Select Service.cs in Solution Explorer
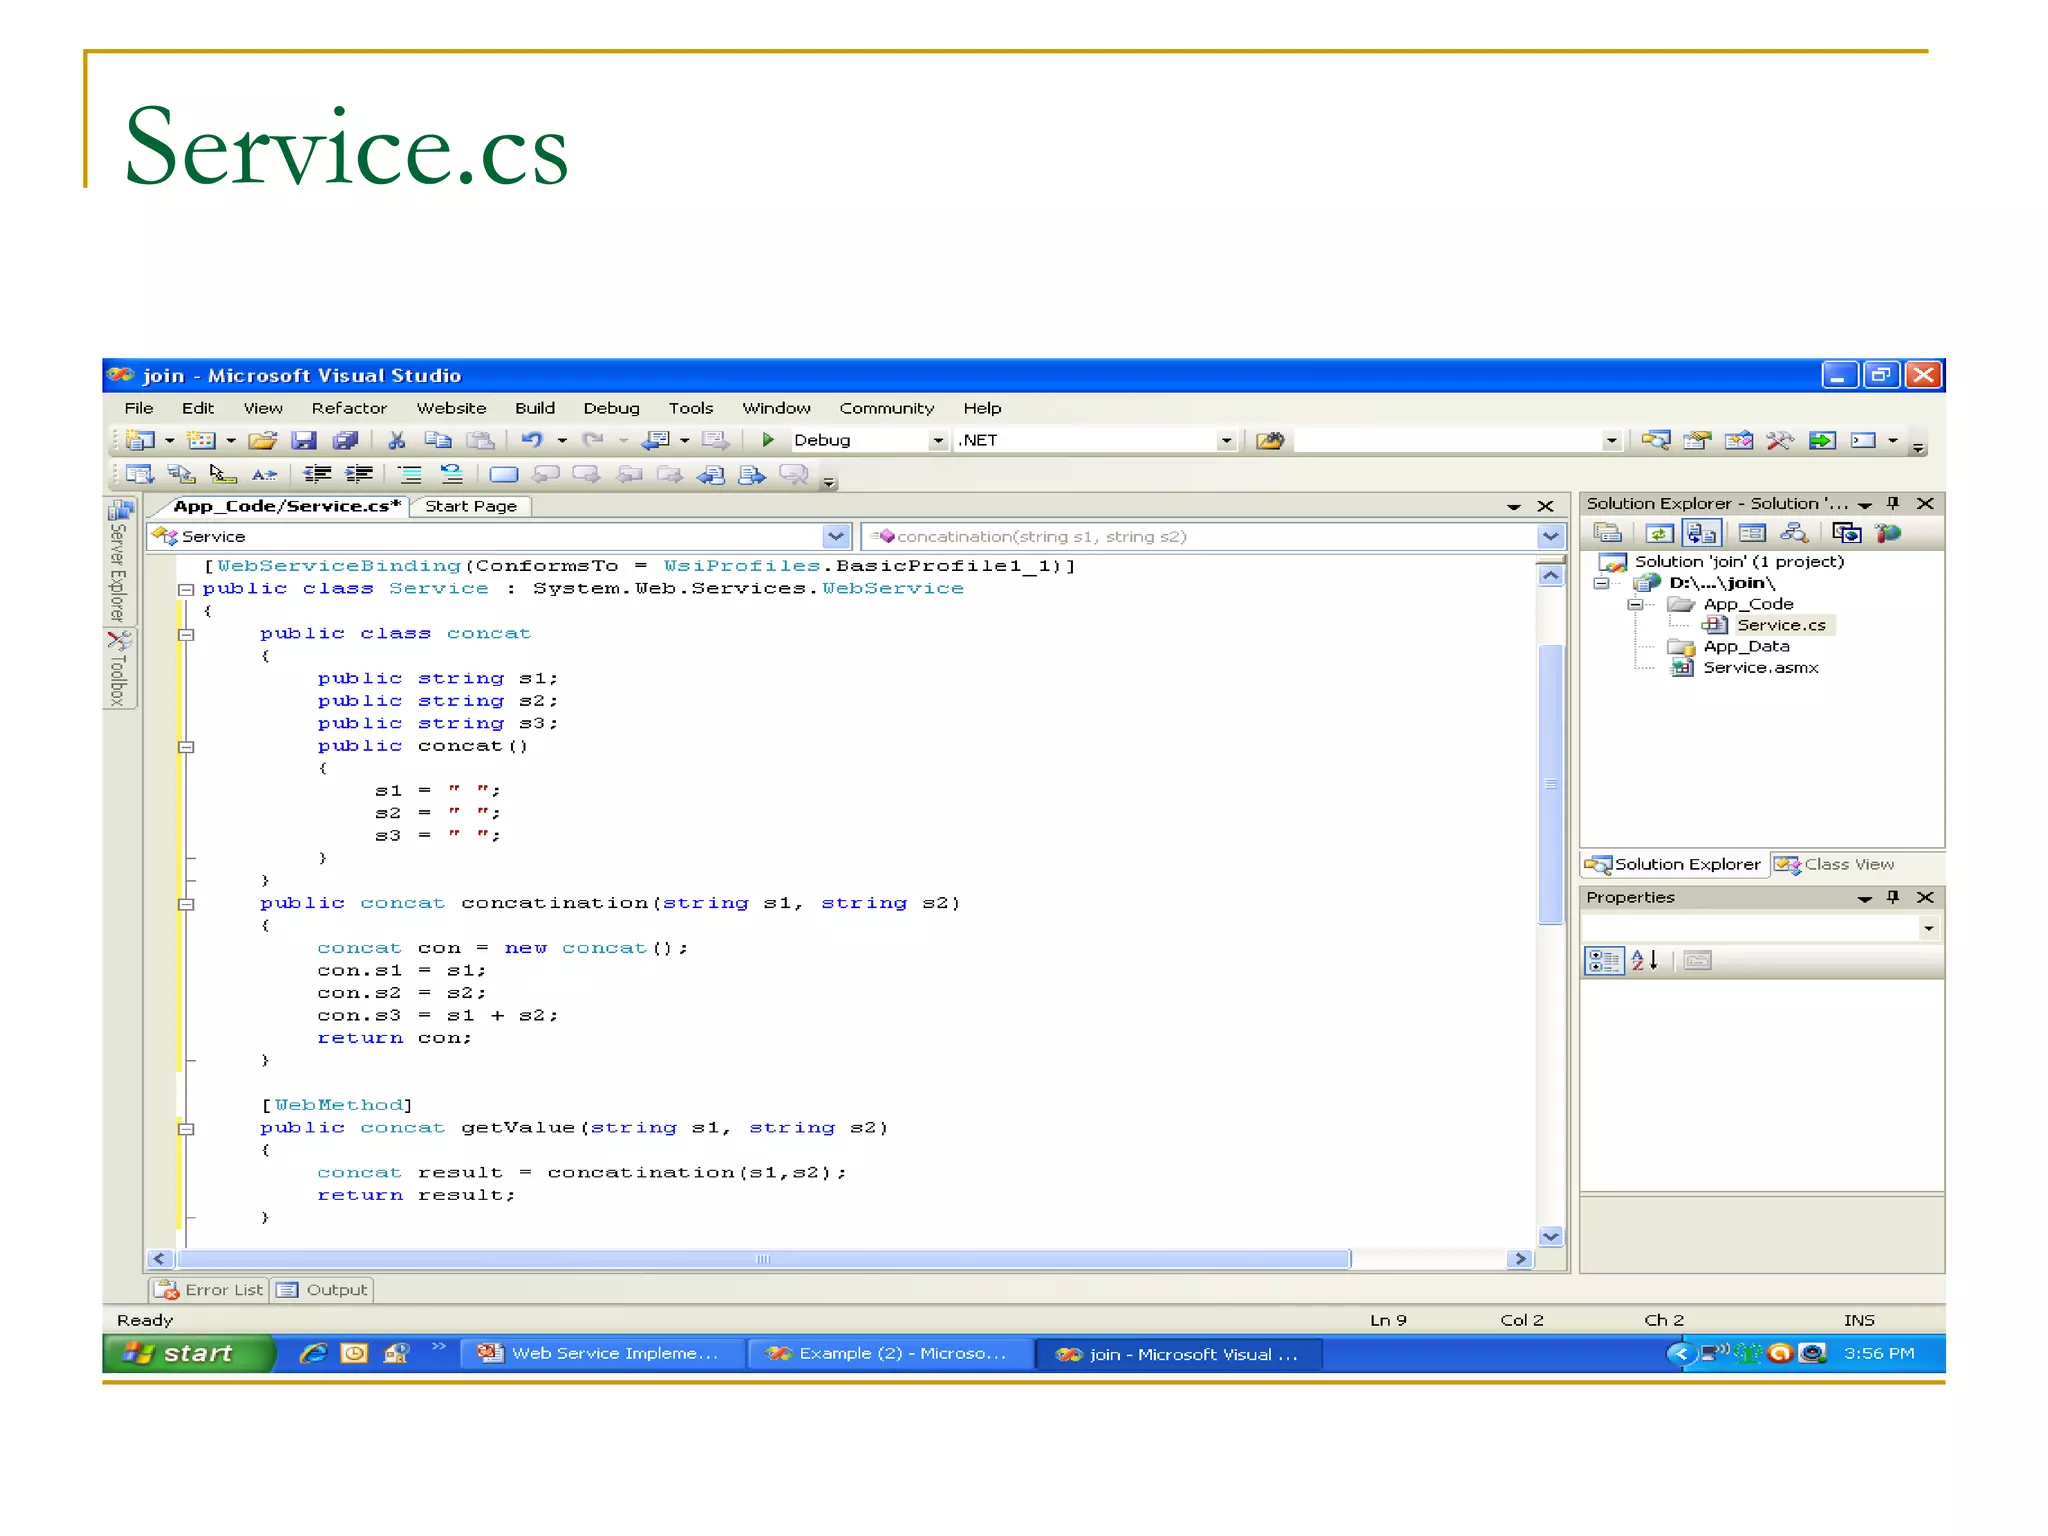This screenshot has width=2048, height=1536. pyautogui.click(x=1781, y=625)
